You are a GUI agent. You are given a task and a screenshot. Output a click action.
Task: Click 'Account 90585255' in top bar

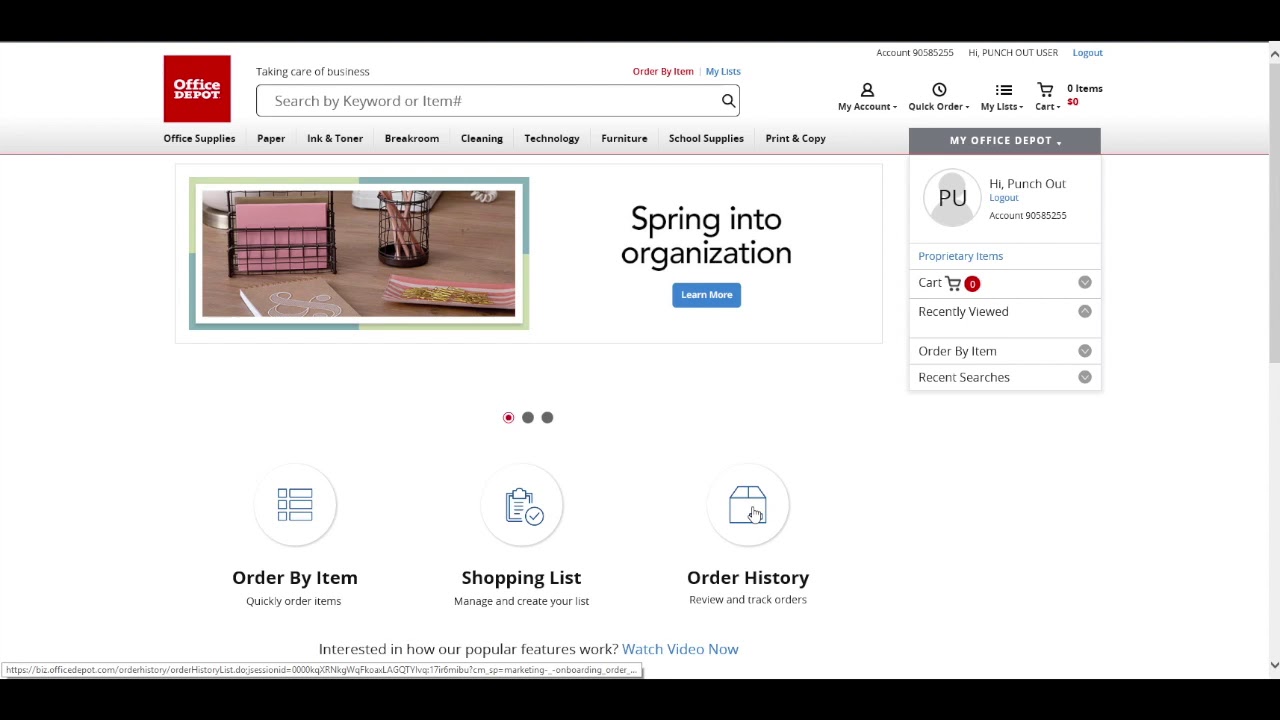[915, 53]
